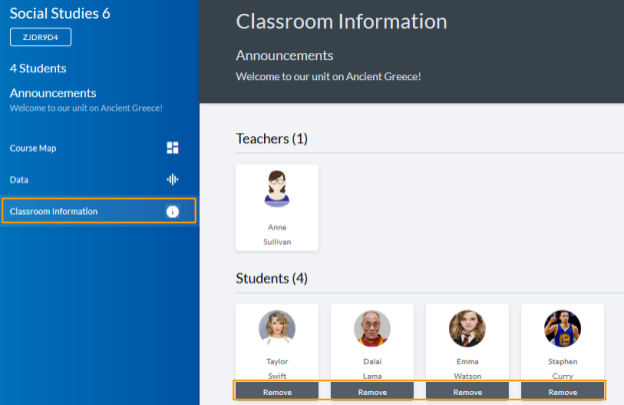Click Emma Watson's profile photo
624x405 pixels.
pyautogui.click(x=467, y=328)
